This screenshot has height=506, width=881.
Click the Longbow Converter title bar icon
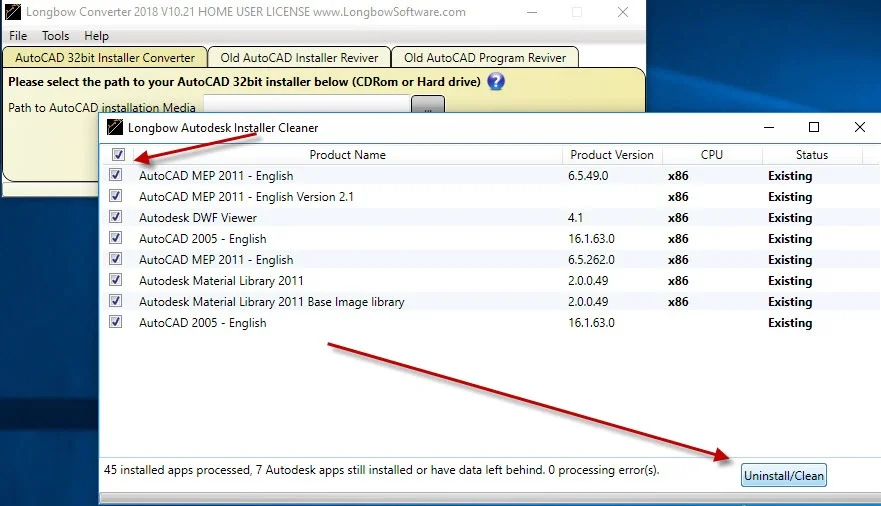[x=12, y=12]
